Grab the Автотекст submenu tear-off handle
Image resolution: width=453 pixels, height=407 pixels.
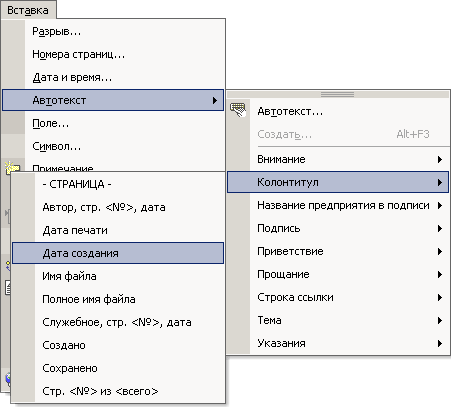click(x=338, y=95)
